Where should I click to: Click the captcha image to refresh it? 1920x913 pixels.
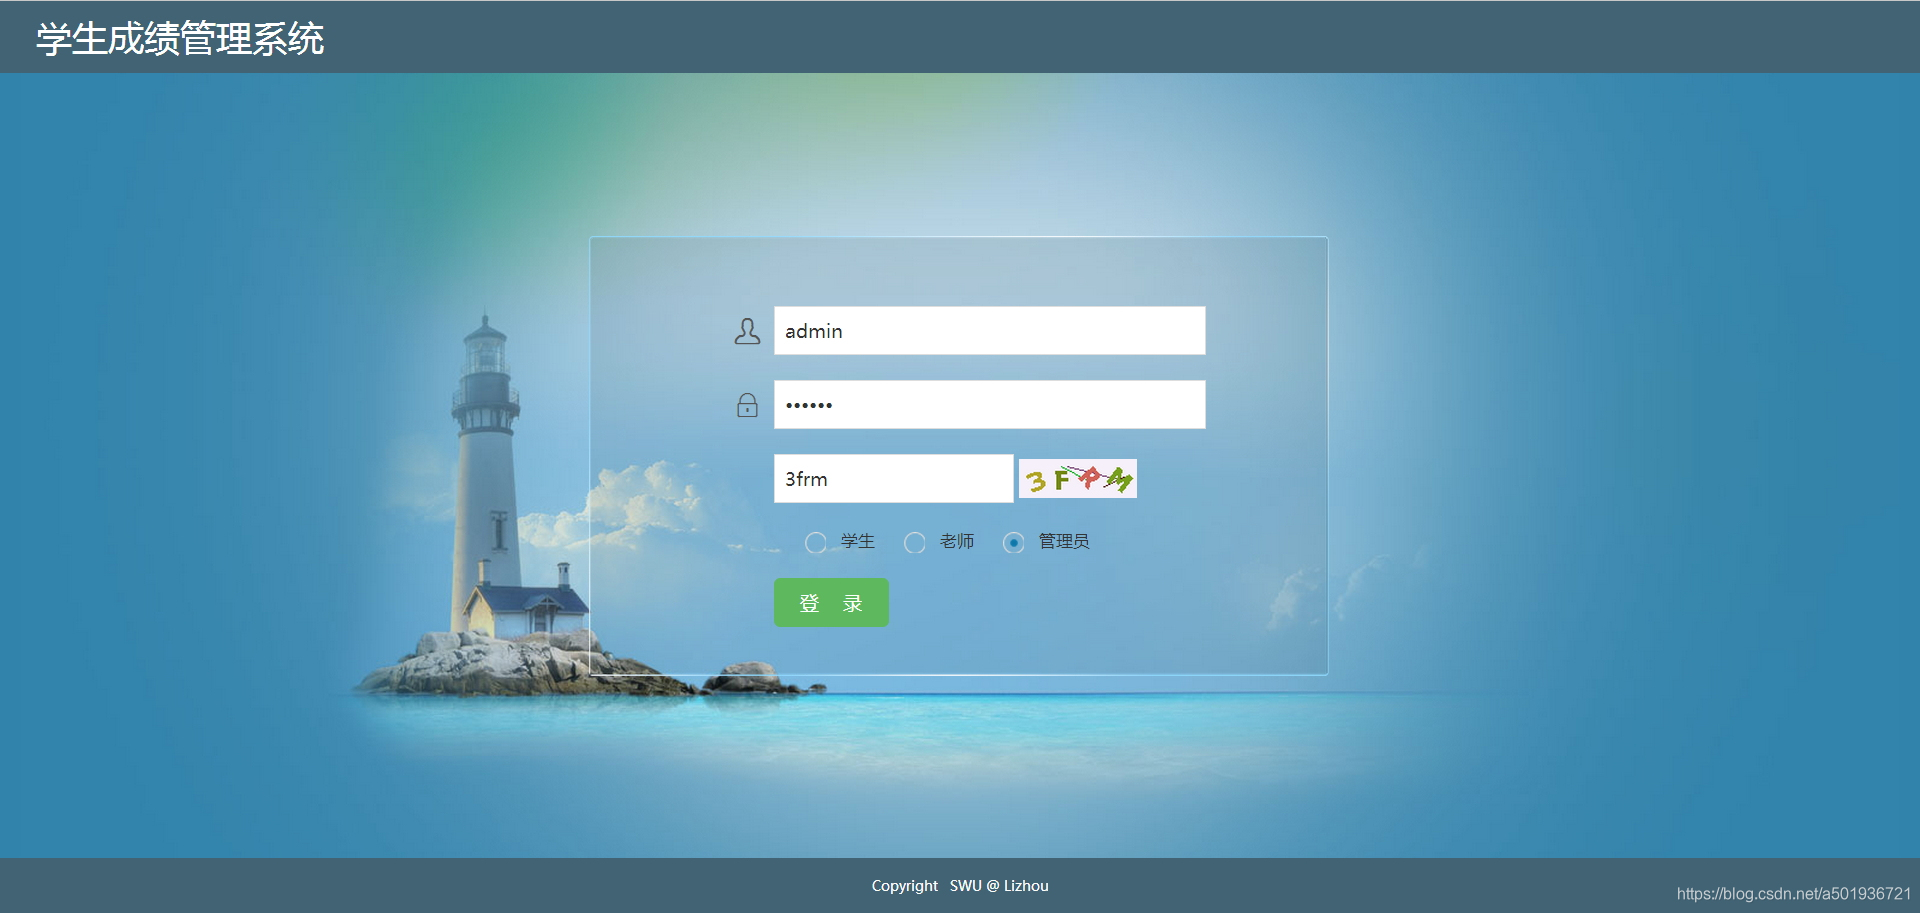coord(1076,478)
